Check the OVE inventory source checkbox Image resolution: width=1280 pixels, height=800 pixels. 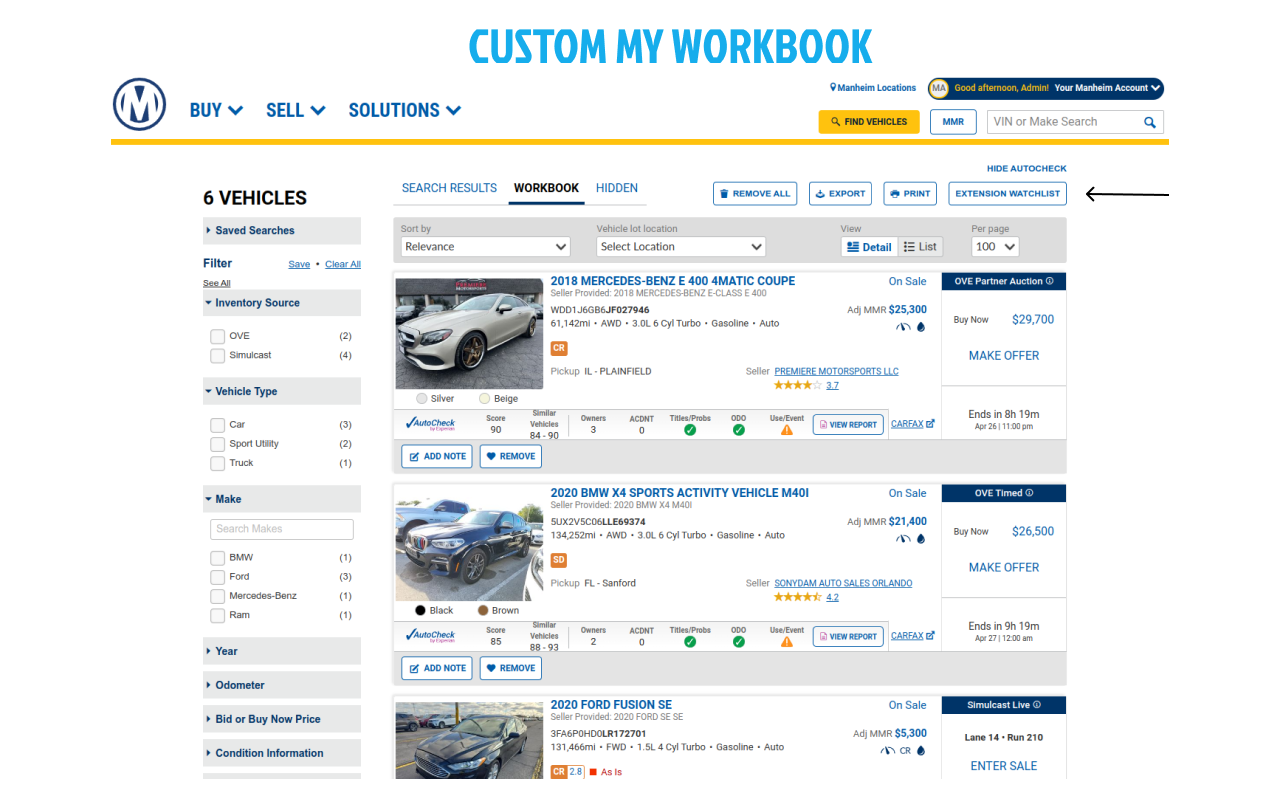click(217, 337)
